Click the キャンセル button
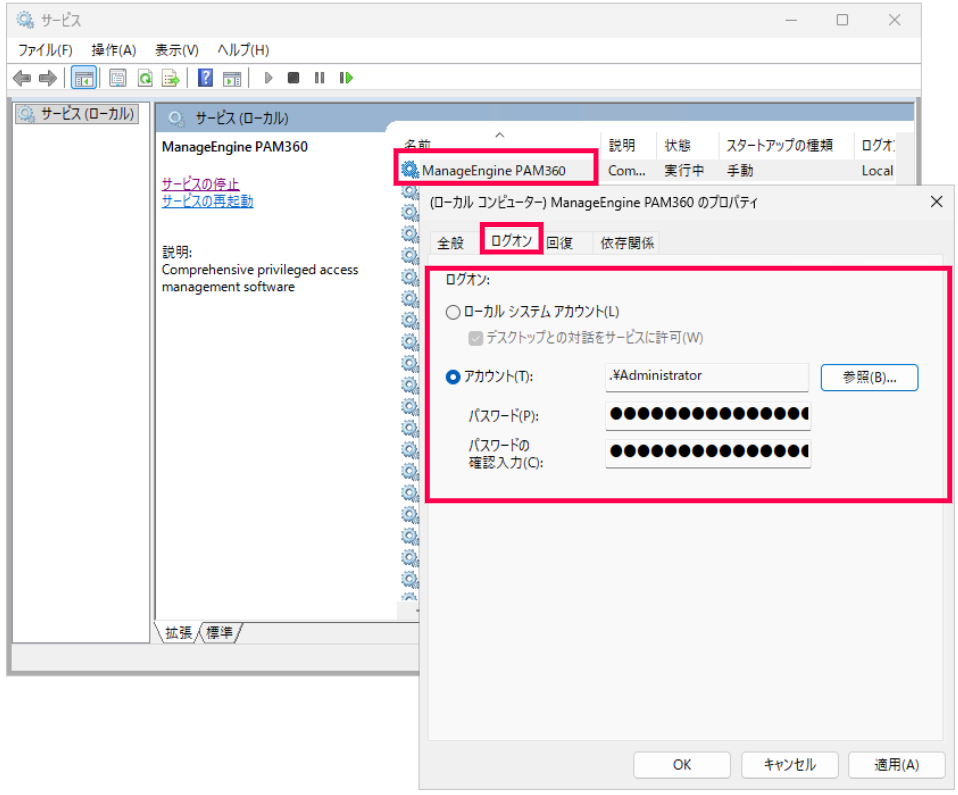958x795 pixels. pyautogui.click(x=789, y=764)
